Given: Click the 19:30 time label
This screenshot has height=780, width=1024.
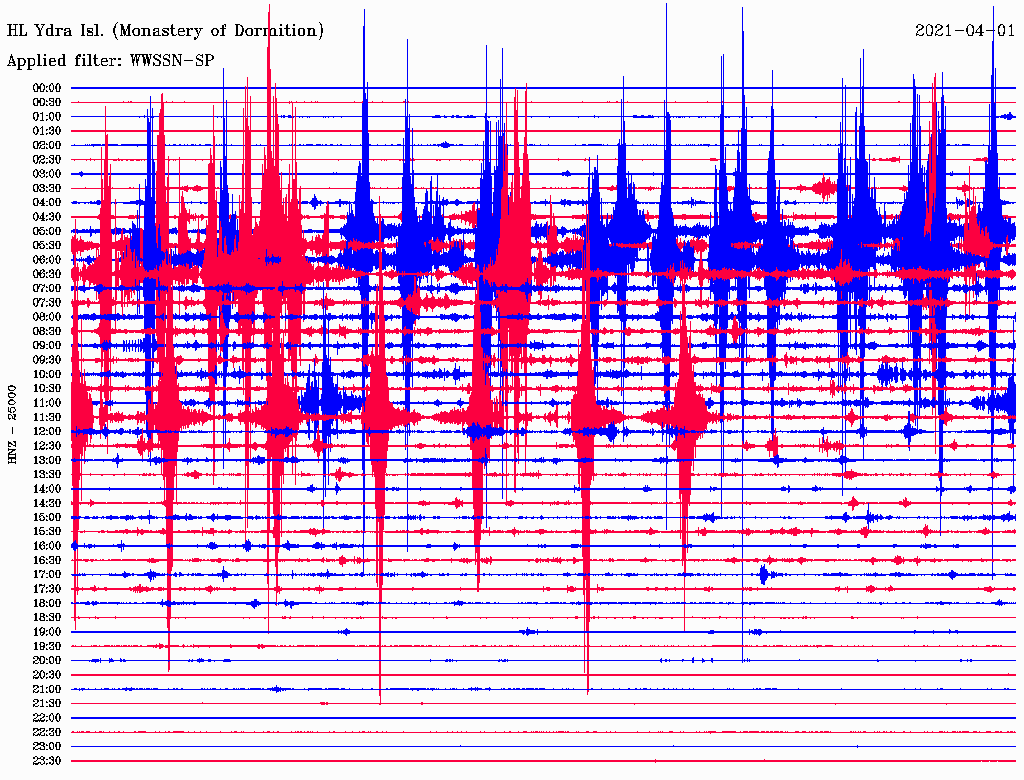Looking at the screenshot, I should pyautogui.click(x=47, y=647).
